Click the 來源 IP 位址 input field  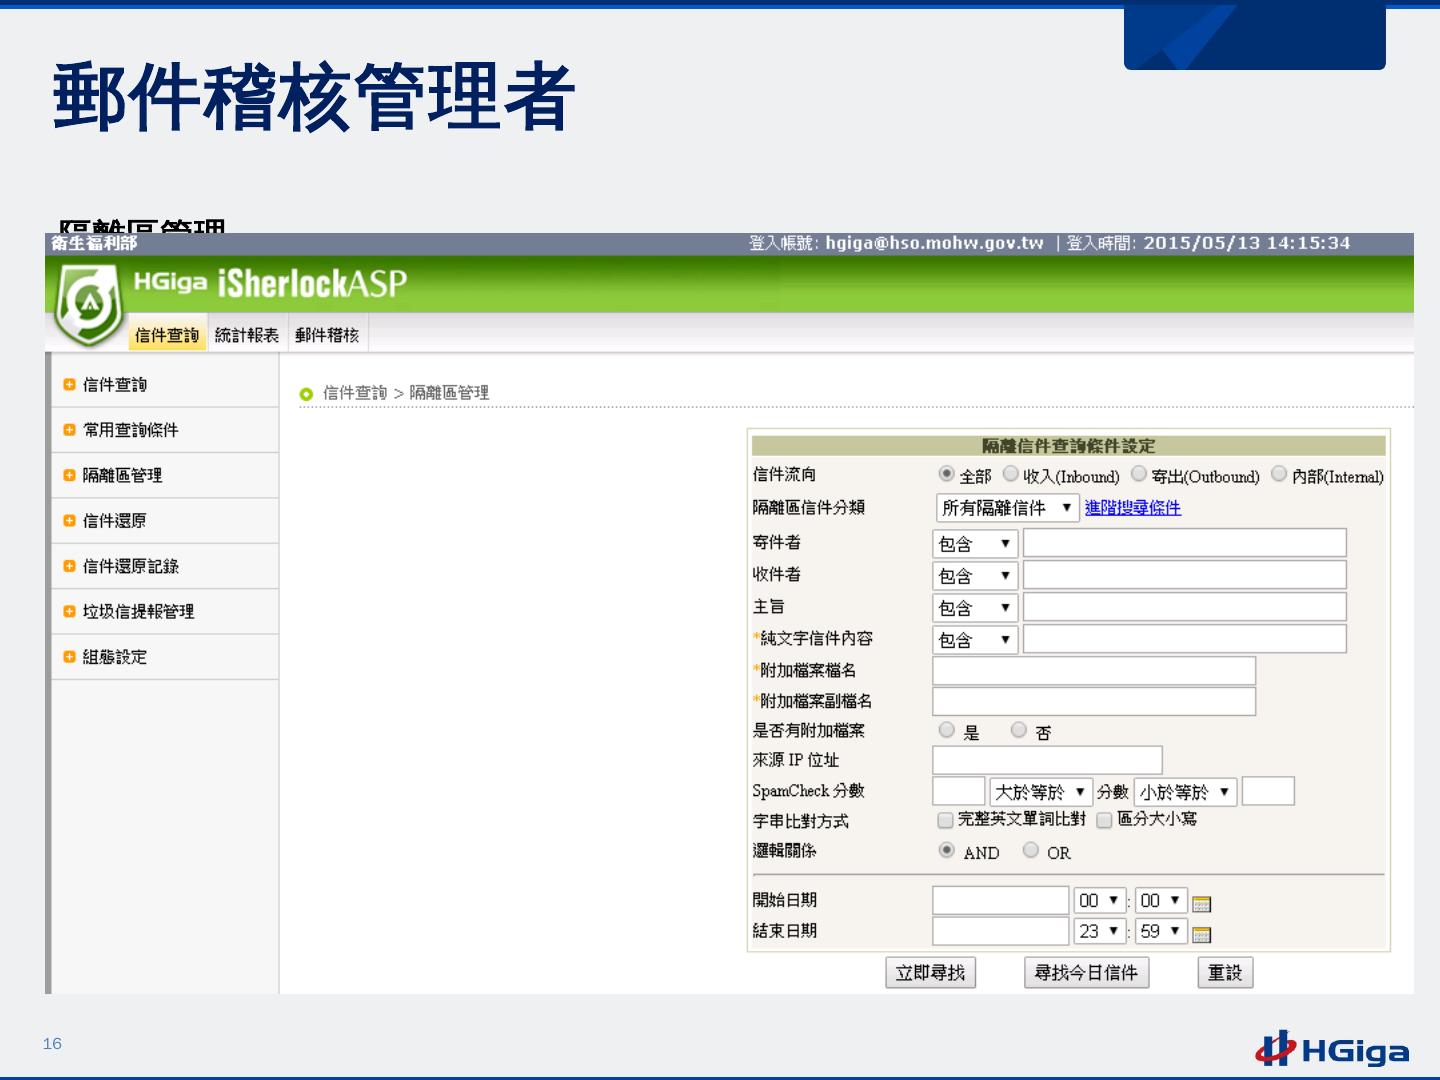pos(1047,760)
